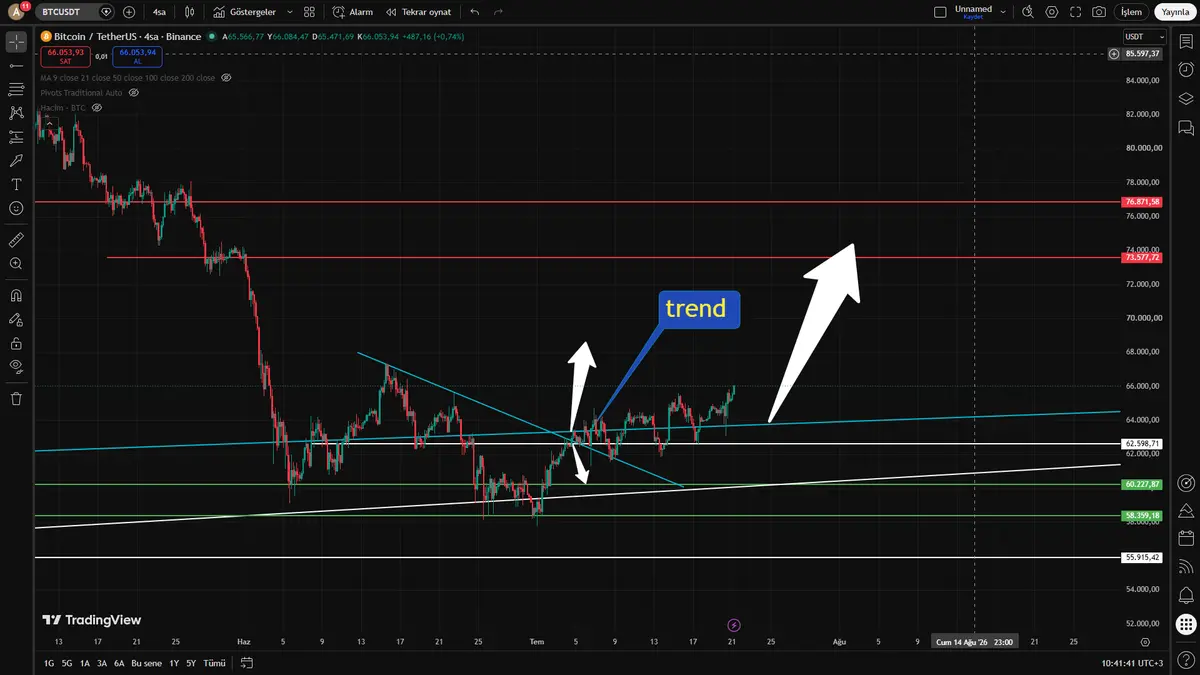The width and height of the screenshot is (1200, 675).
Task: Open the go-to-date calendar icon
Action: [247, 663]
